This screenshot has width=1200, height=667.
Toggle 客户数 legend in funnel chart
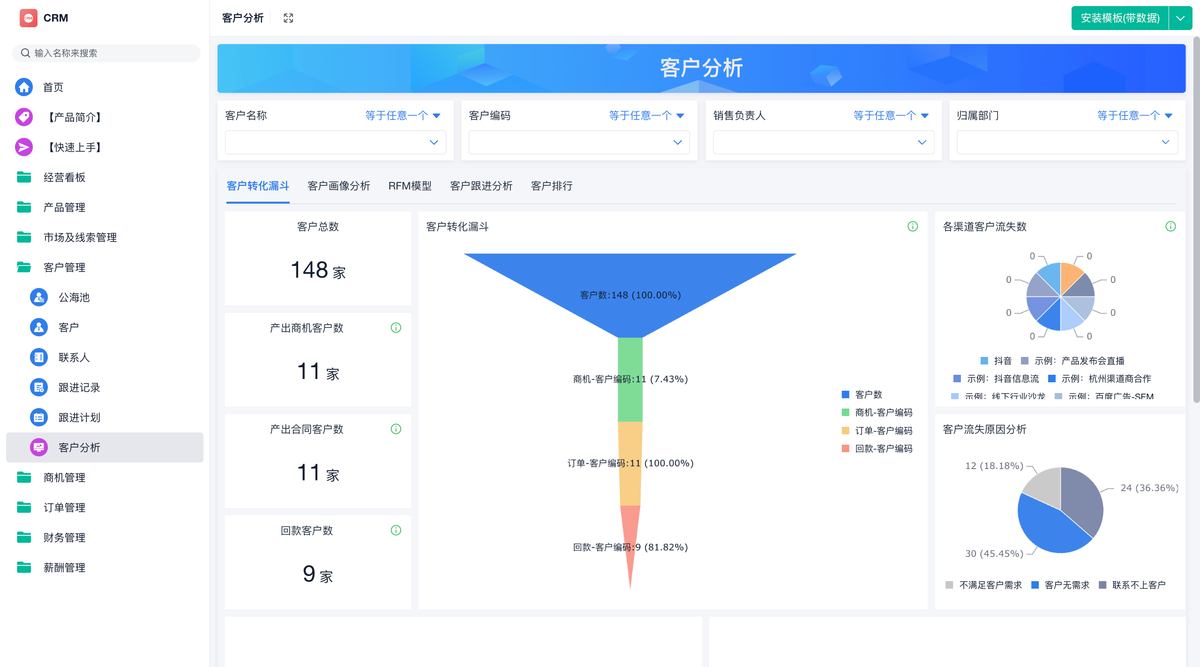tap(862, 395)
